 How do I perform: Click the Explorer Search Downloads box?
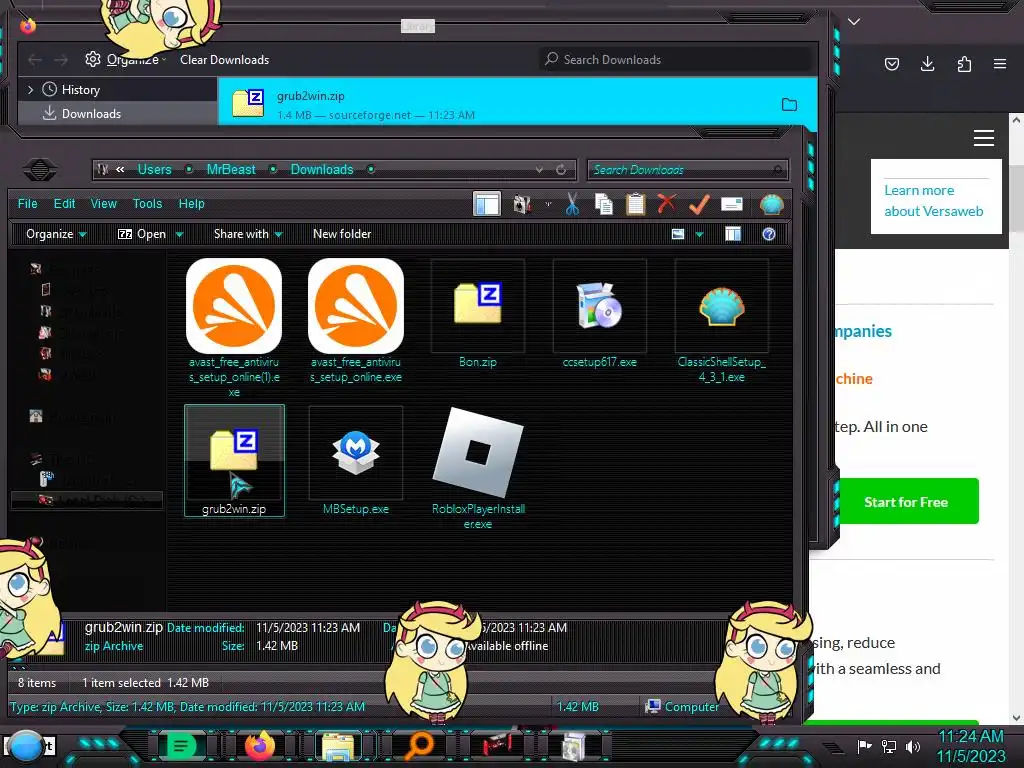688,170
